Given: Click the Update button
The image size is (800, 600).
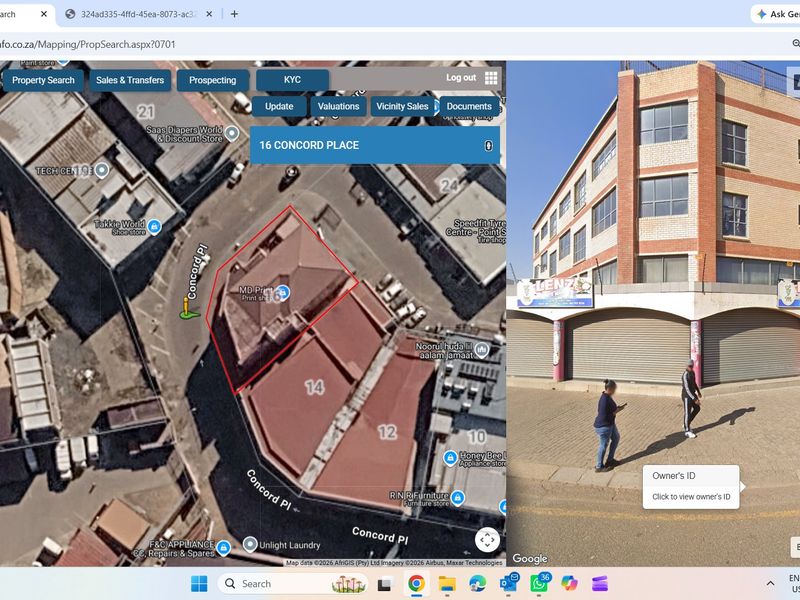Looking at the screenshot, I should (x=279, y=106).
